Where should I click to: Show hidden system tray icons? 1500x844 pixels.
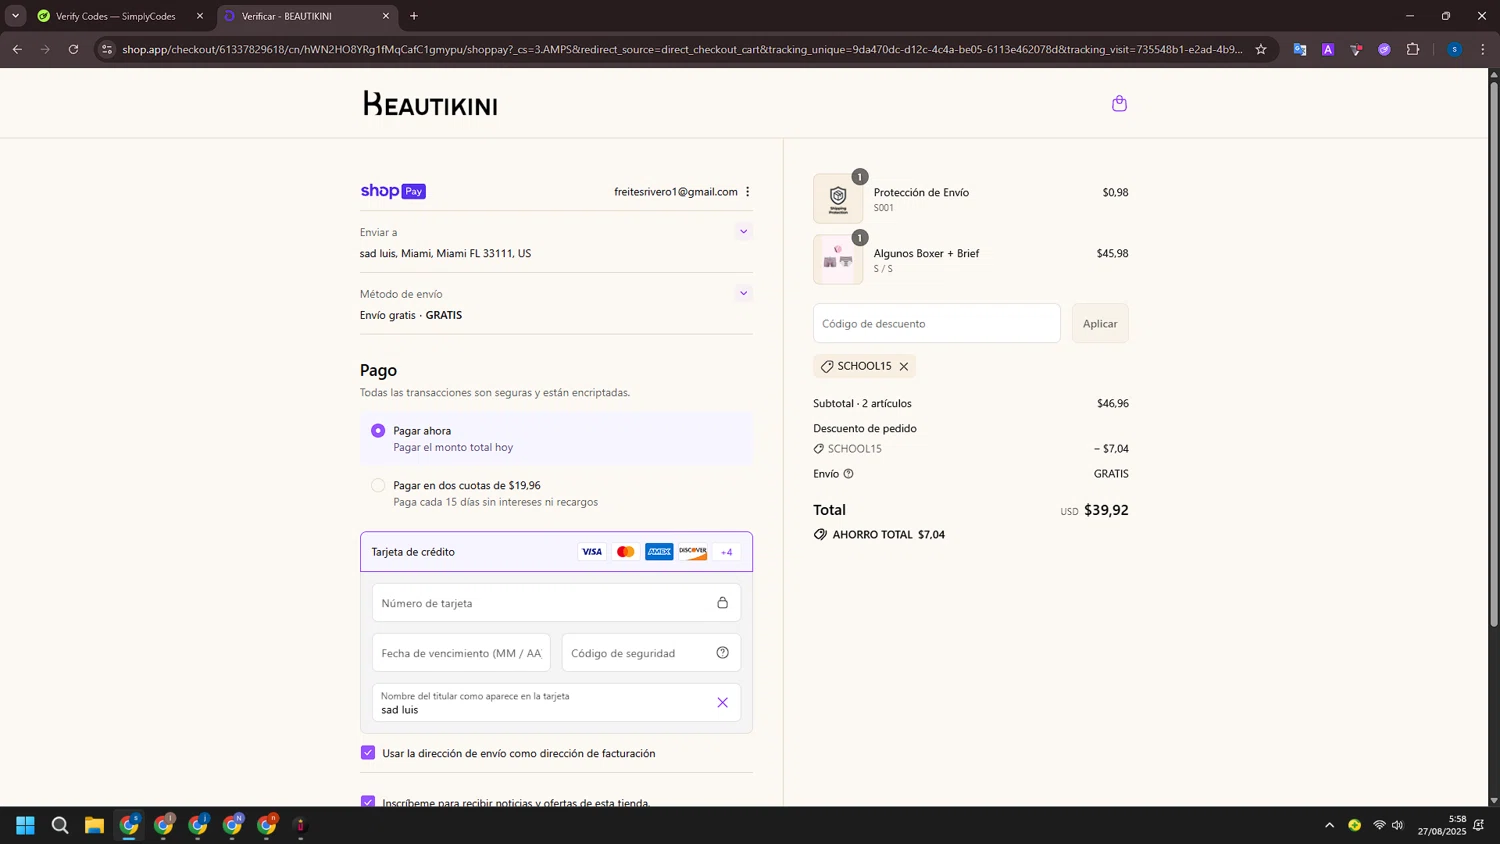(x=1329, y=825)
